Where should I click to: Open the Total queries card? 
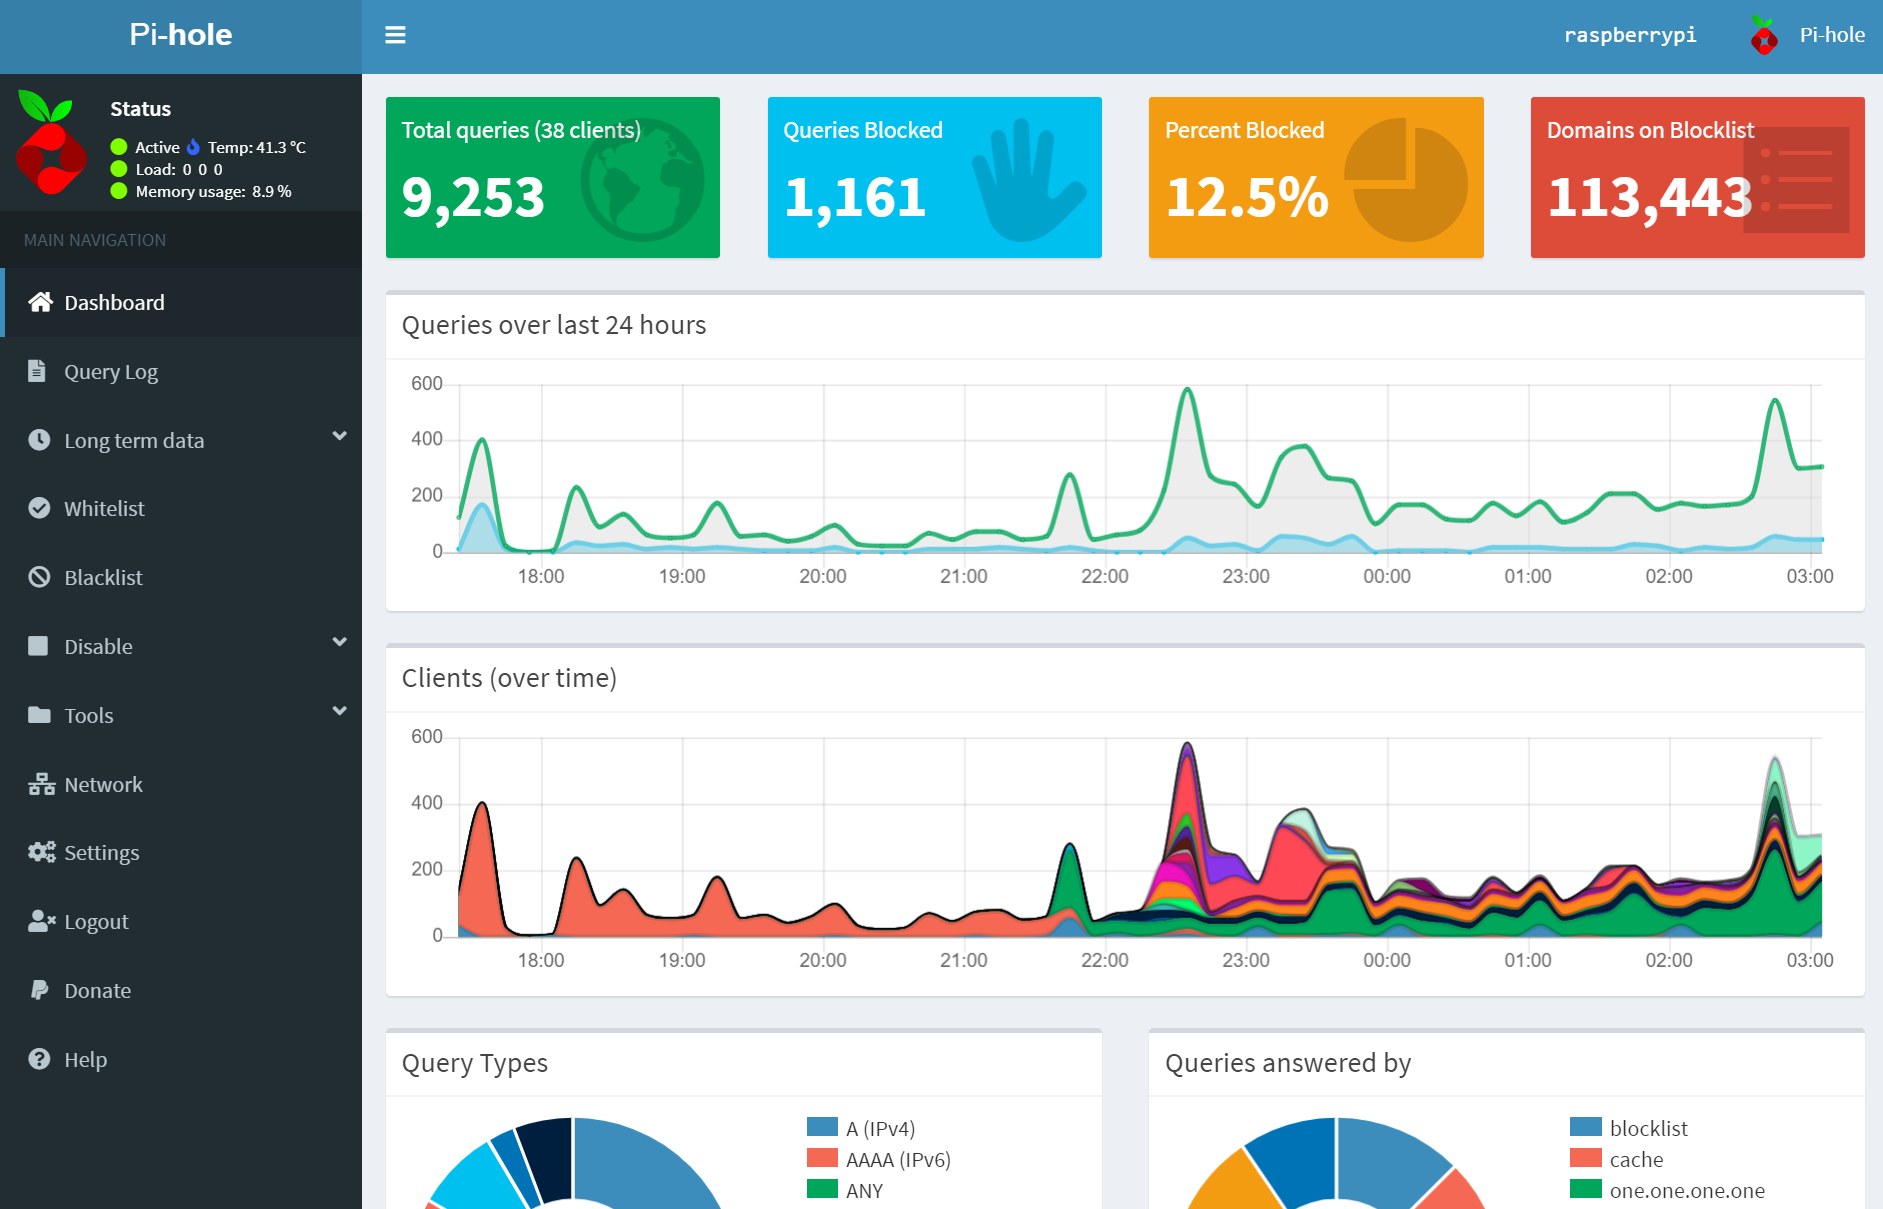553,177
